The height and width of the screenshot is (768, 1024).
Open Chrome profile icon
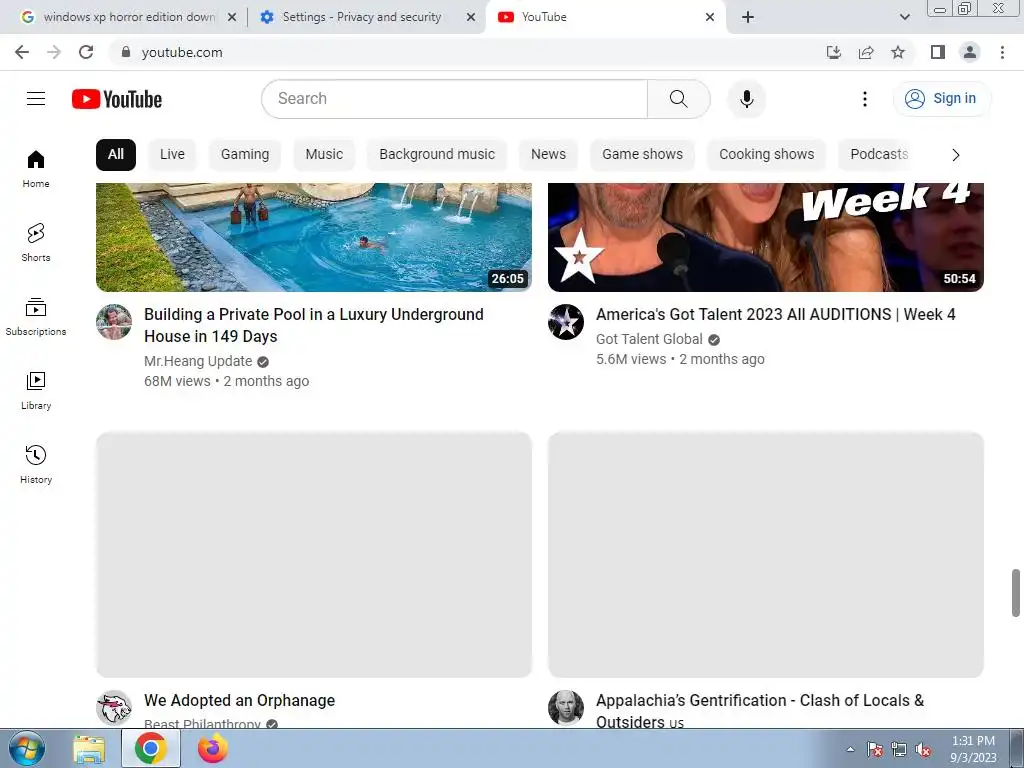pyautogui.click(x=970, y=52)
